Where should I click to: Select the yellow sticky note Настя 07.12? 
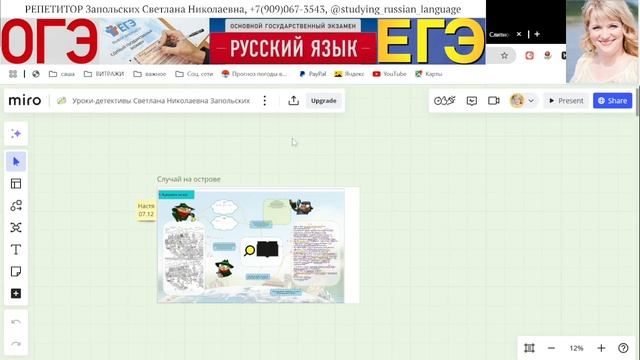[146, 210]
